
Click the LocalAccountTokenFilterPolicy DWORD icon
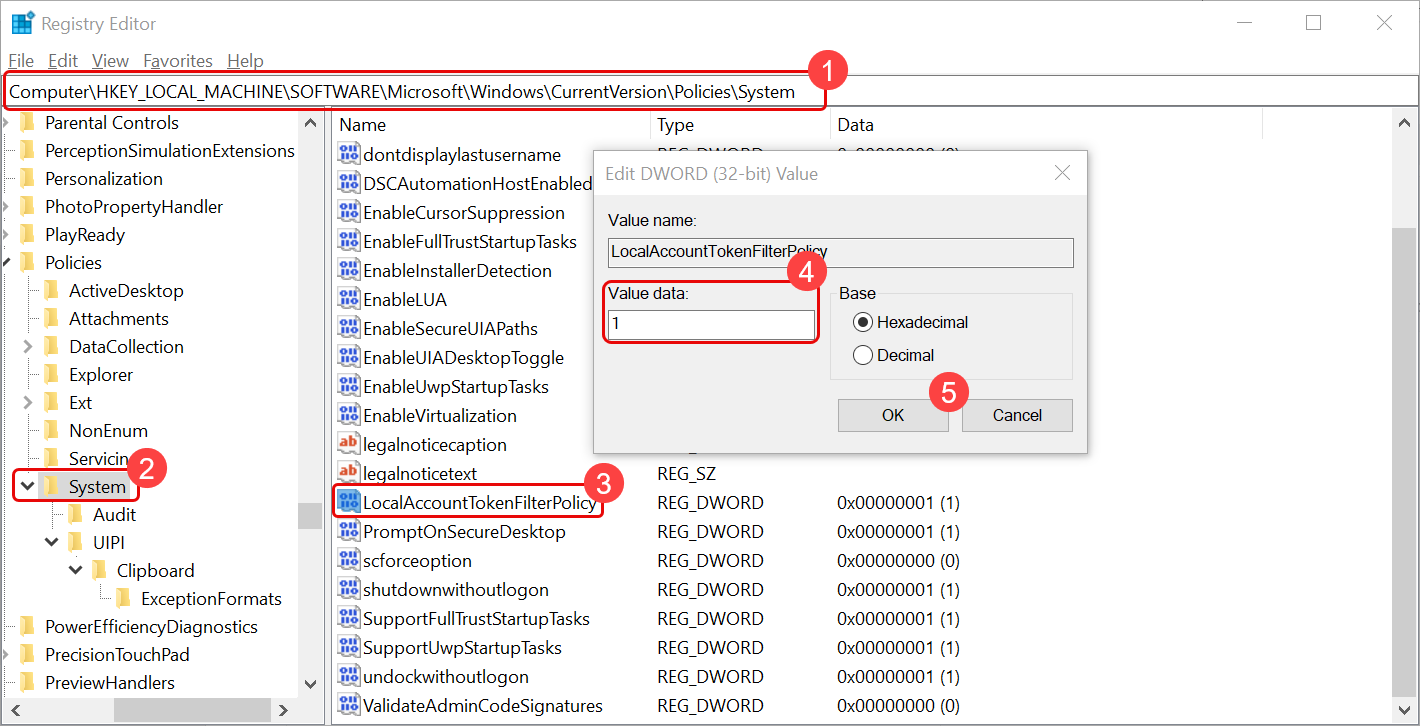click(349, 502)
